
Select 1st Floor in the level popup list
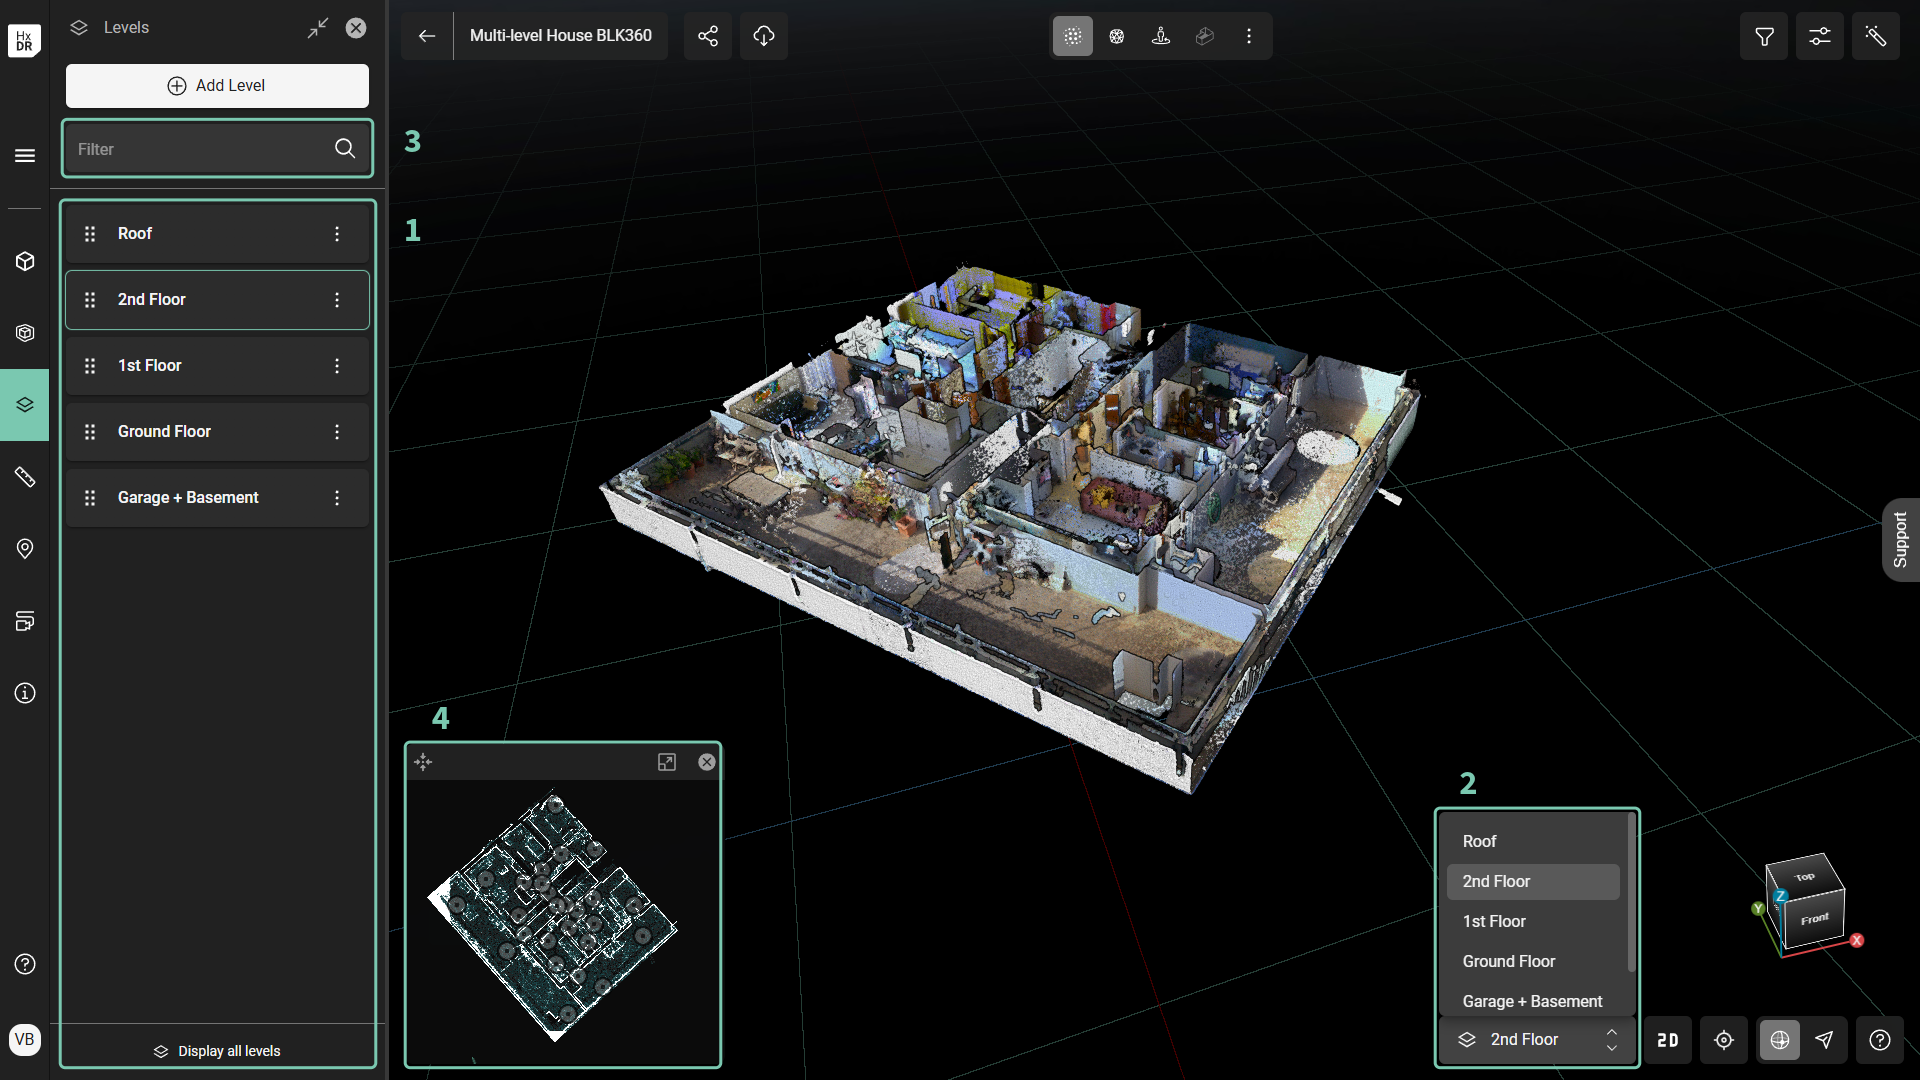1494,921
